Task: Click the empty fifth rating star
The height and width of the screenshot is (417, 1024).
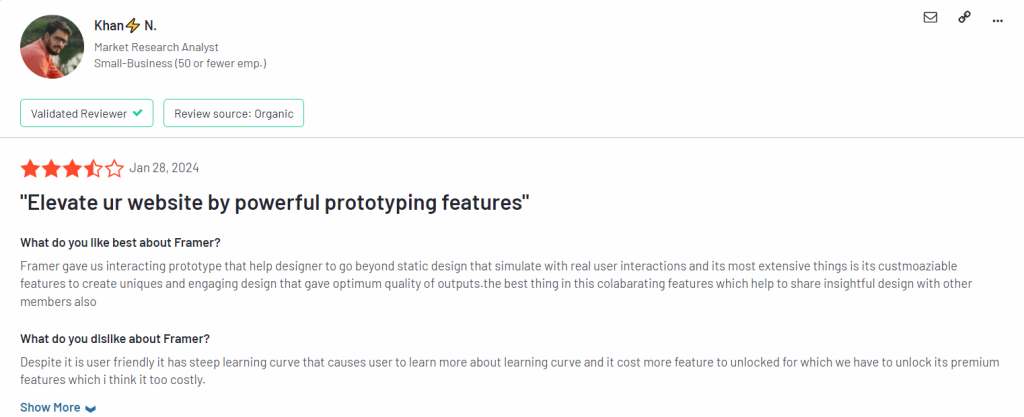Action: (x=114, y=169)
